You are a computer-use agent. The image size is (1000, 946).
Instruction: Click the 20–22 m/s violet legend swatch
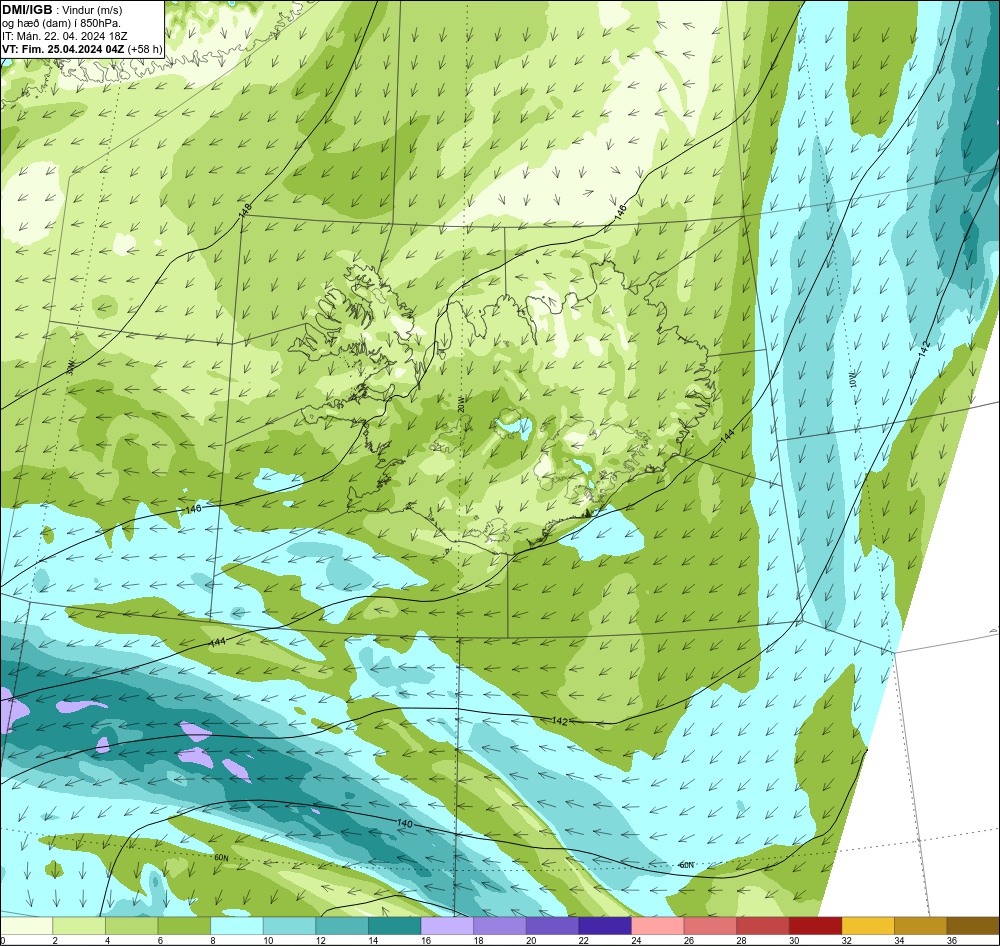point(552,926)
